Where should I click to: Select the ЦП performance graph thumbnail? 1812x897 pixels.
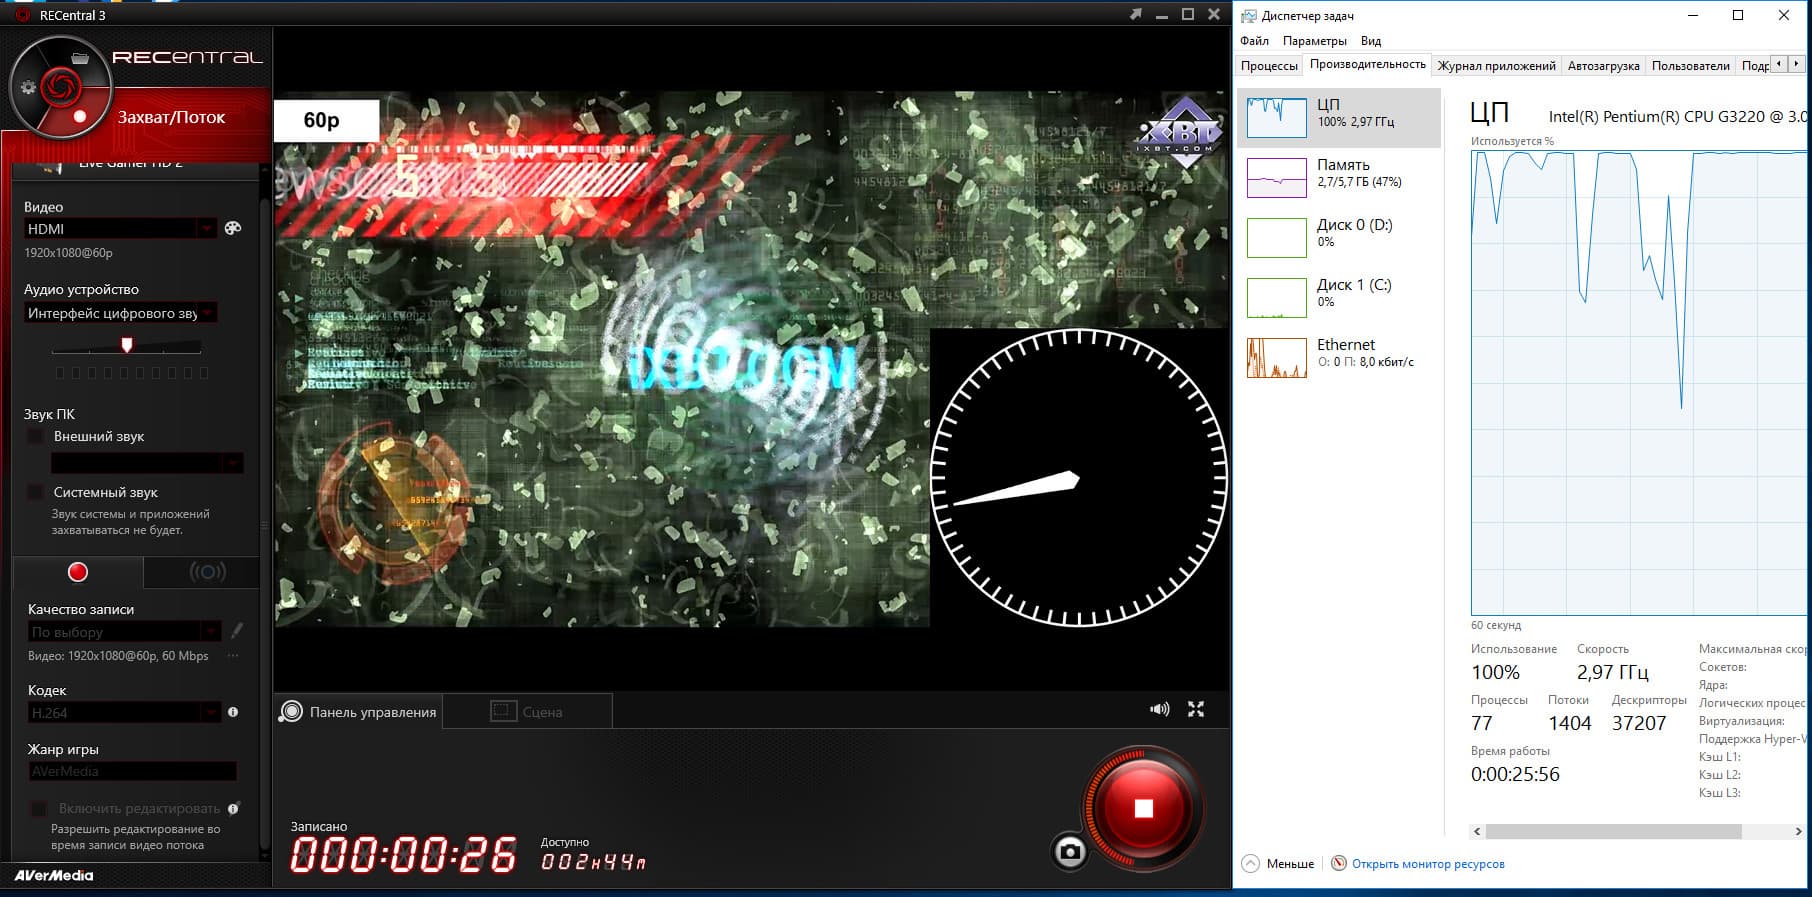tap(1277, 118)
